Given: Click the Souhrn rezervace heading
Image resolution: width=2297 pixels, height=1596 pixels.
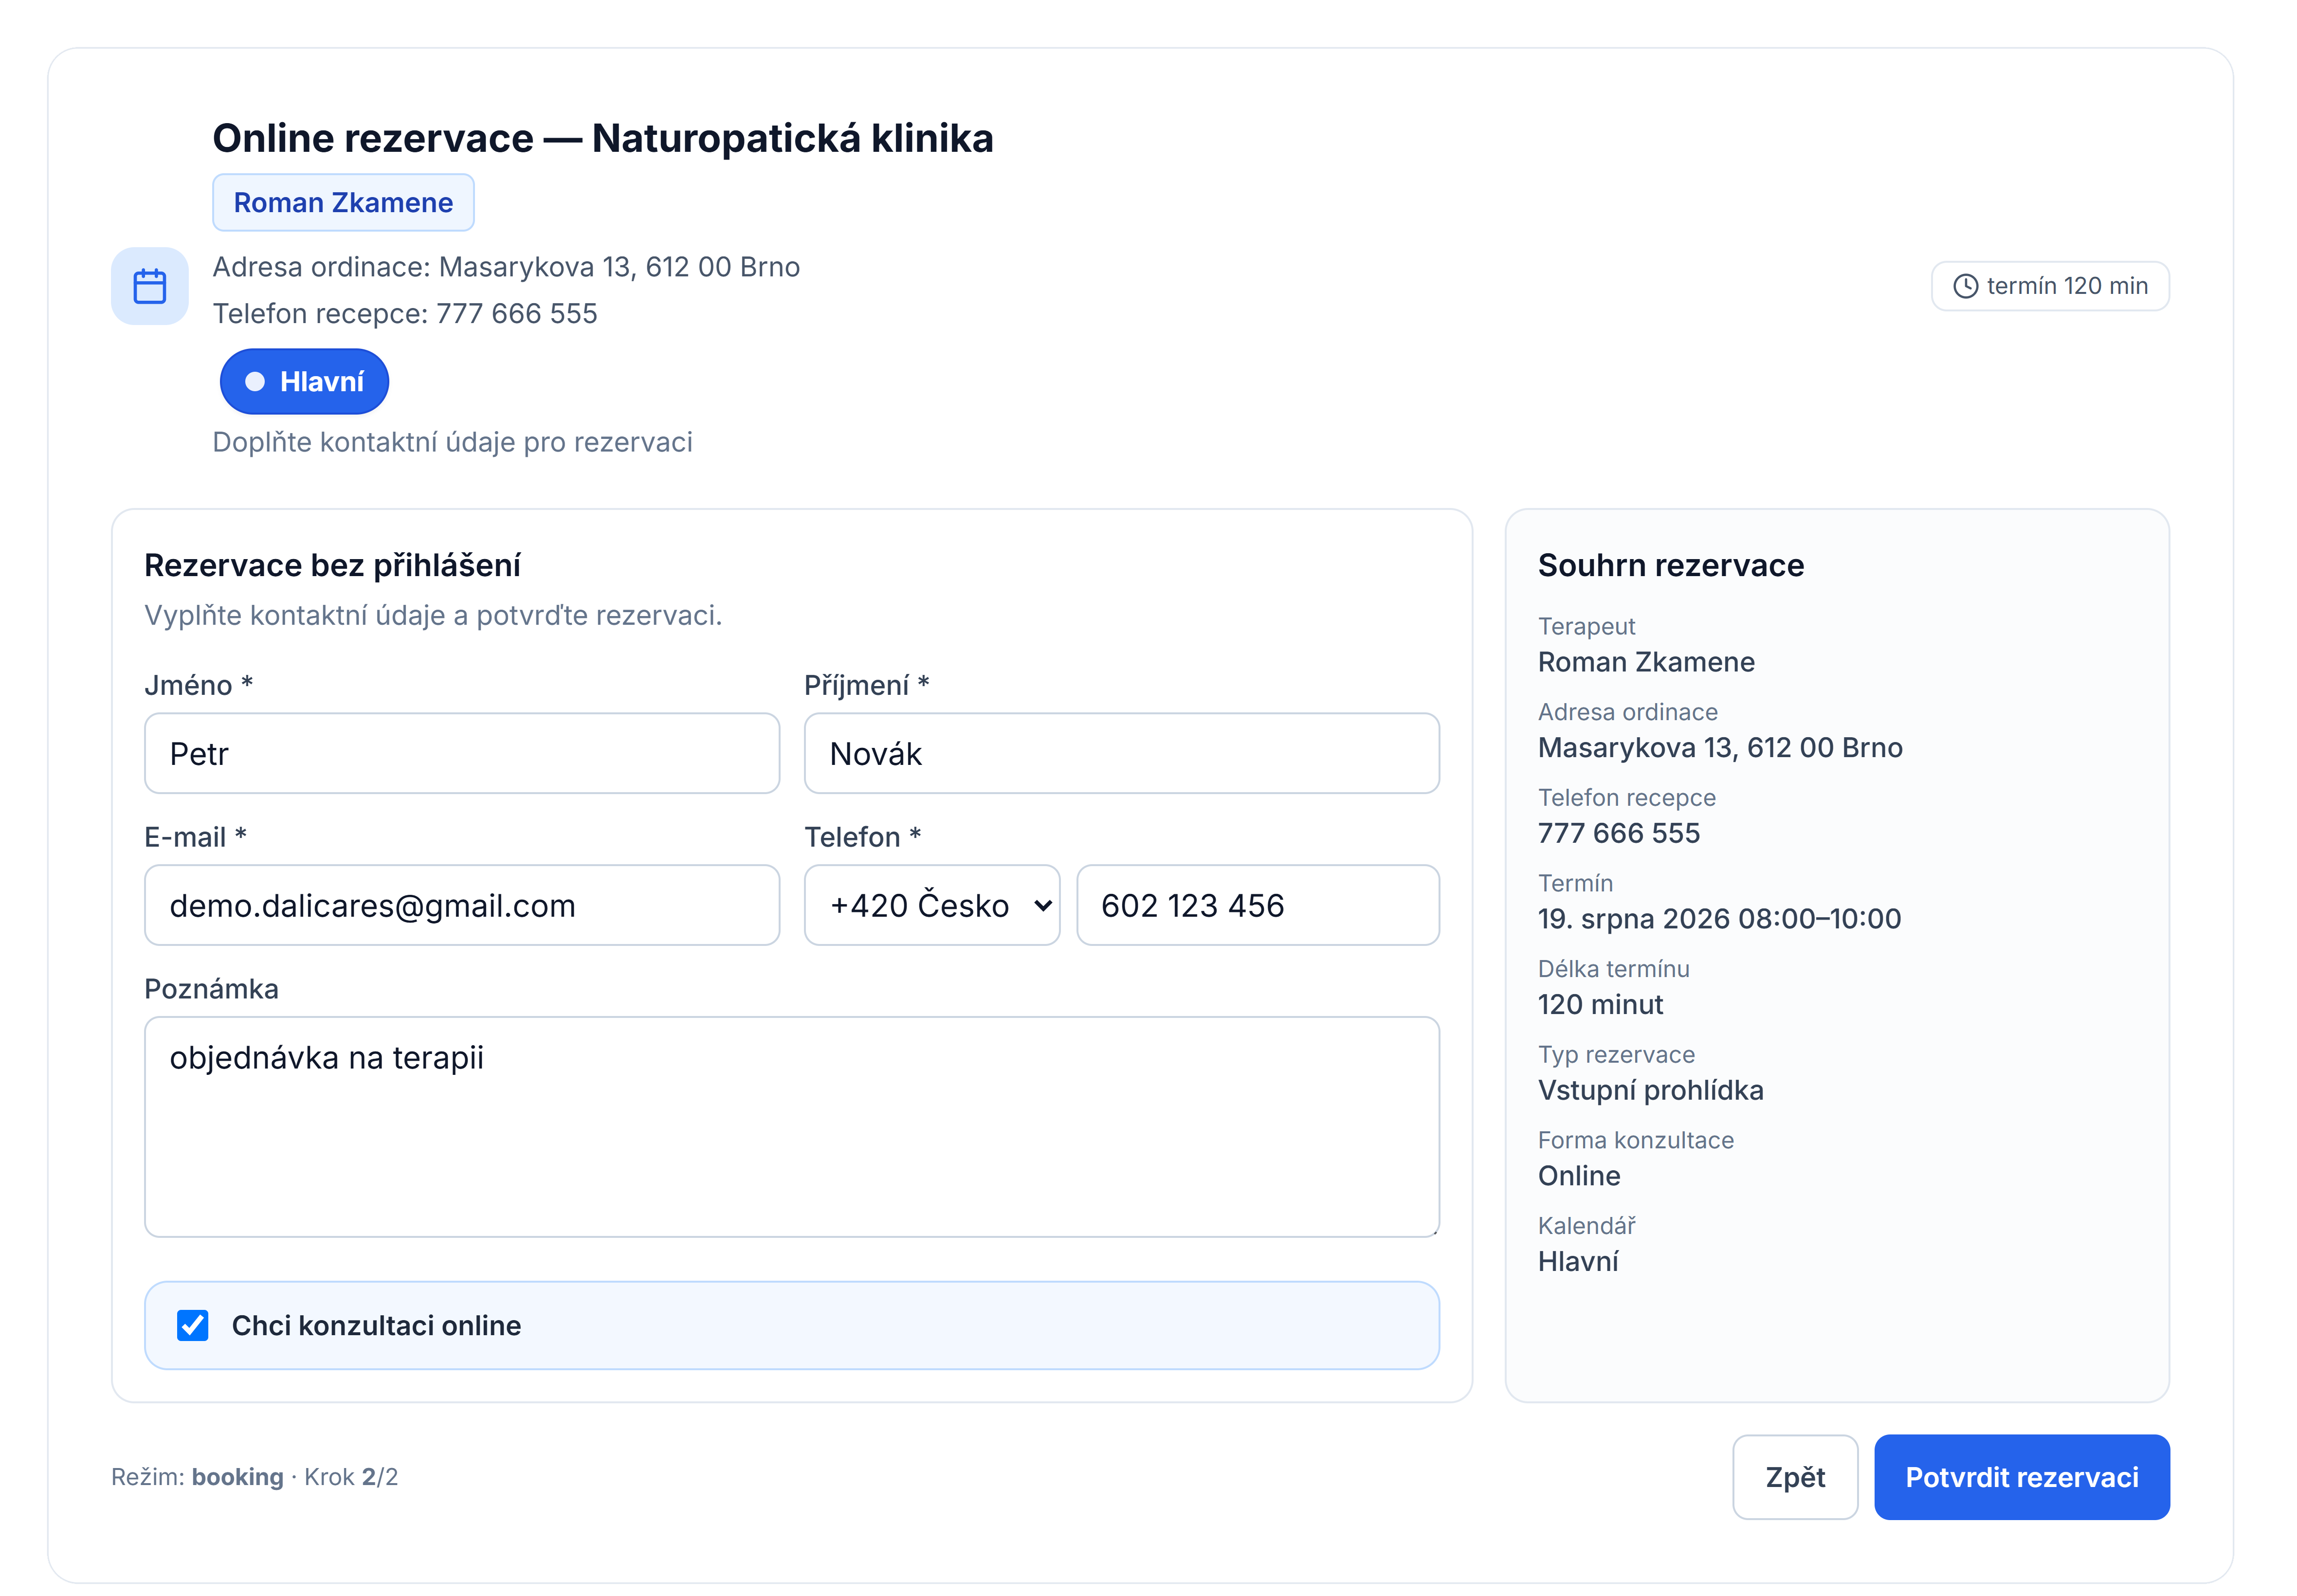Looking at the screenshot, I should pos(1670,565).
